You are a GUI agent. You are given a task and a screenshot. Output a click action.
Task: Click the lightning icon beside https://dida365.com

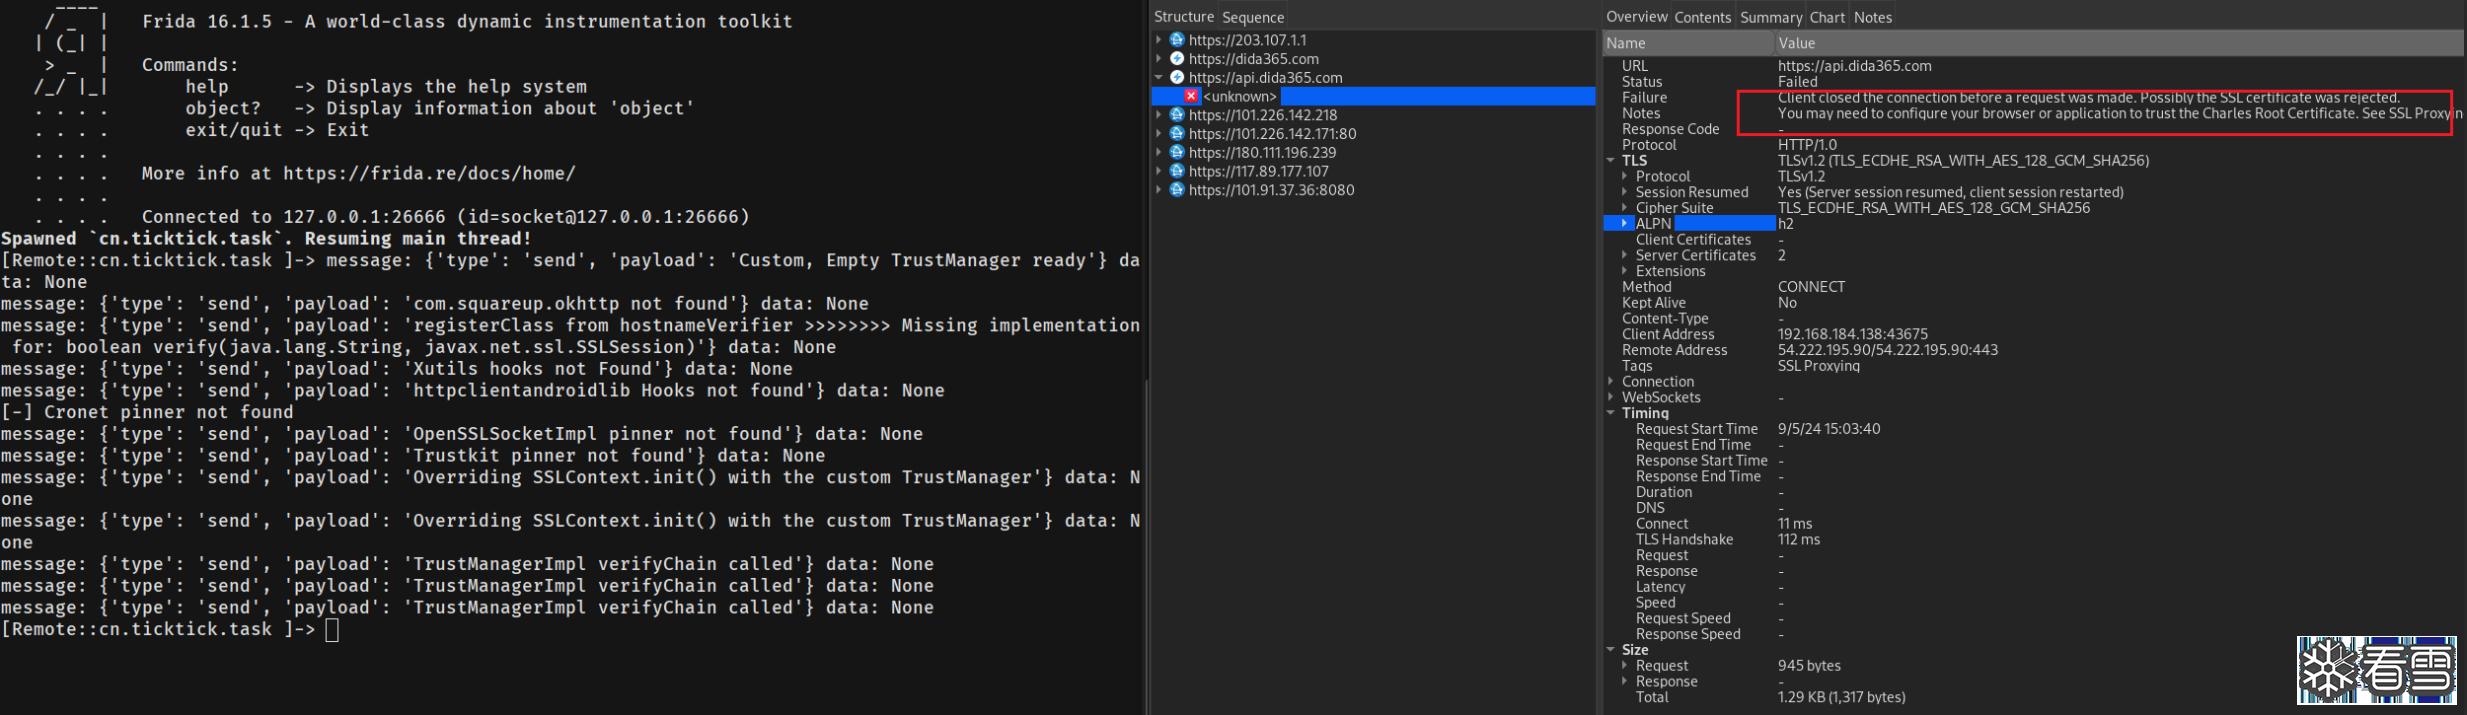point(1177,59)
